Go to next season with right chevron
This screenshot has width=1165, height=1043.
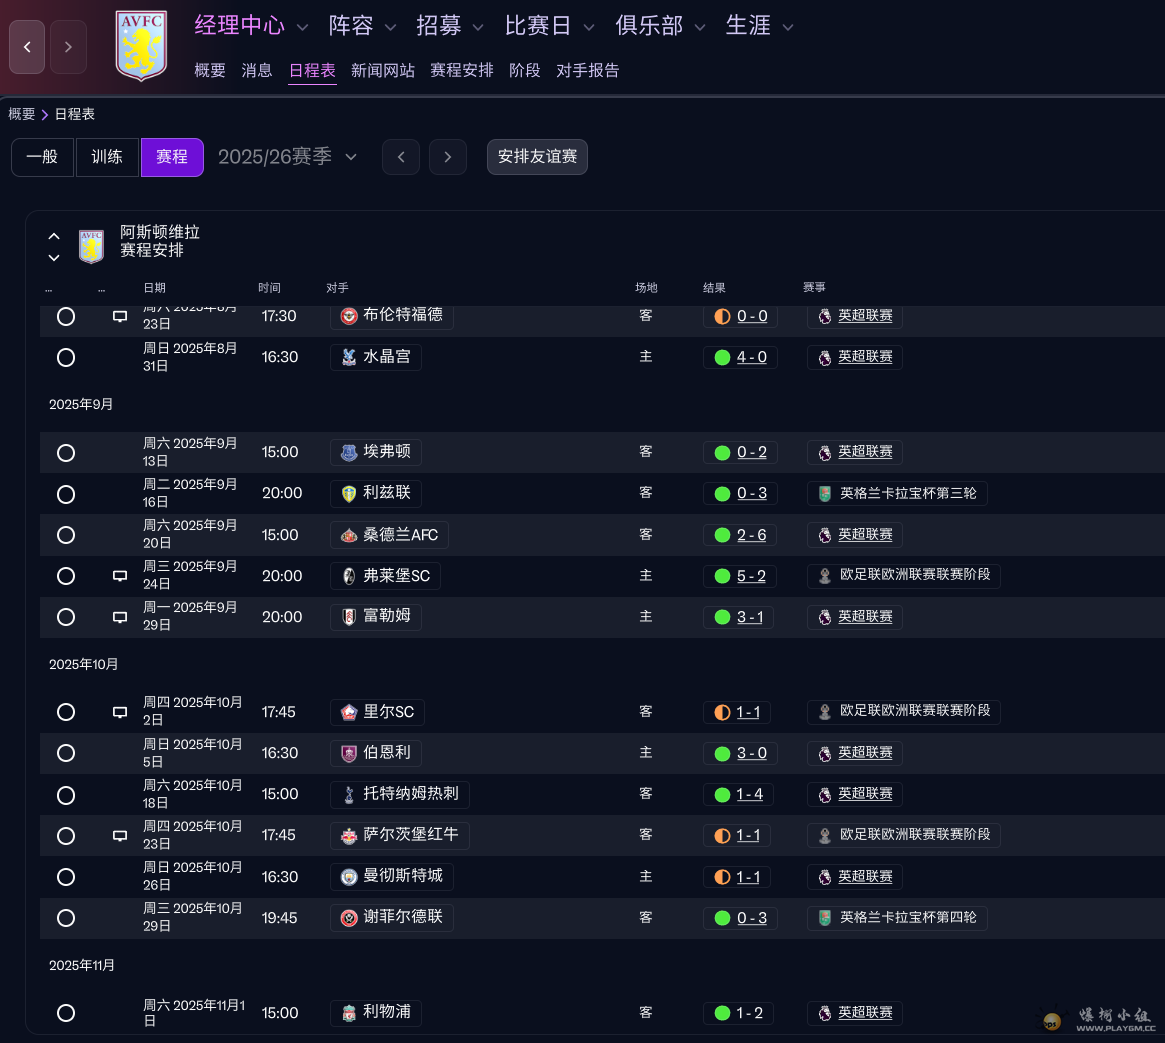[448, 157]
